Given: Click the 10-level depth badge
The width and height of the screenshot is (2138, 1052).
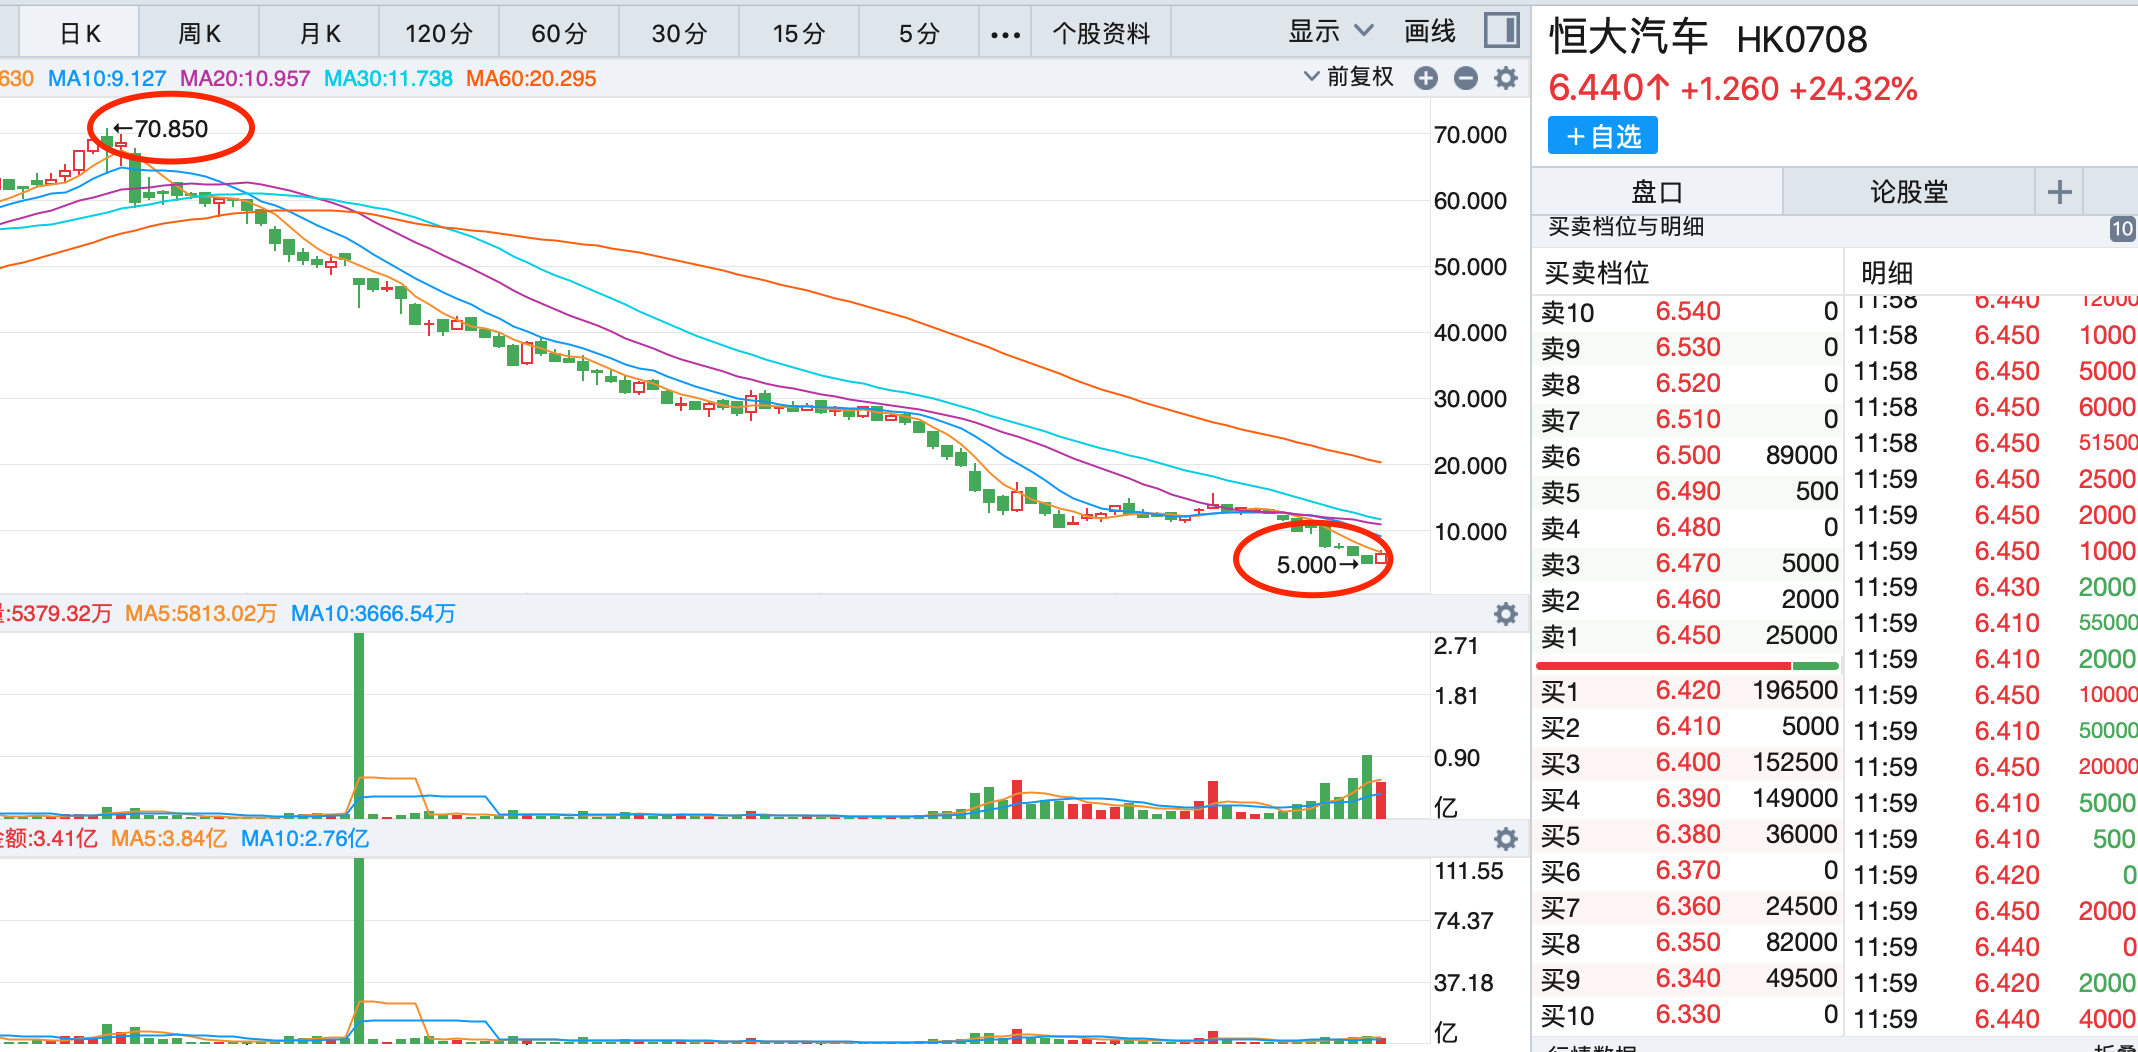Looking at the screenshot, I should pos(2122,229).
